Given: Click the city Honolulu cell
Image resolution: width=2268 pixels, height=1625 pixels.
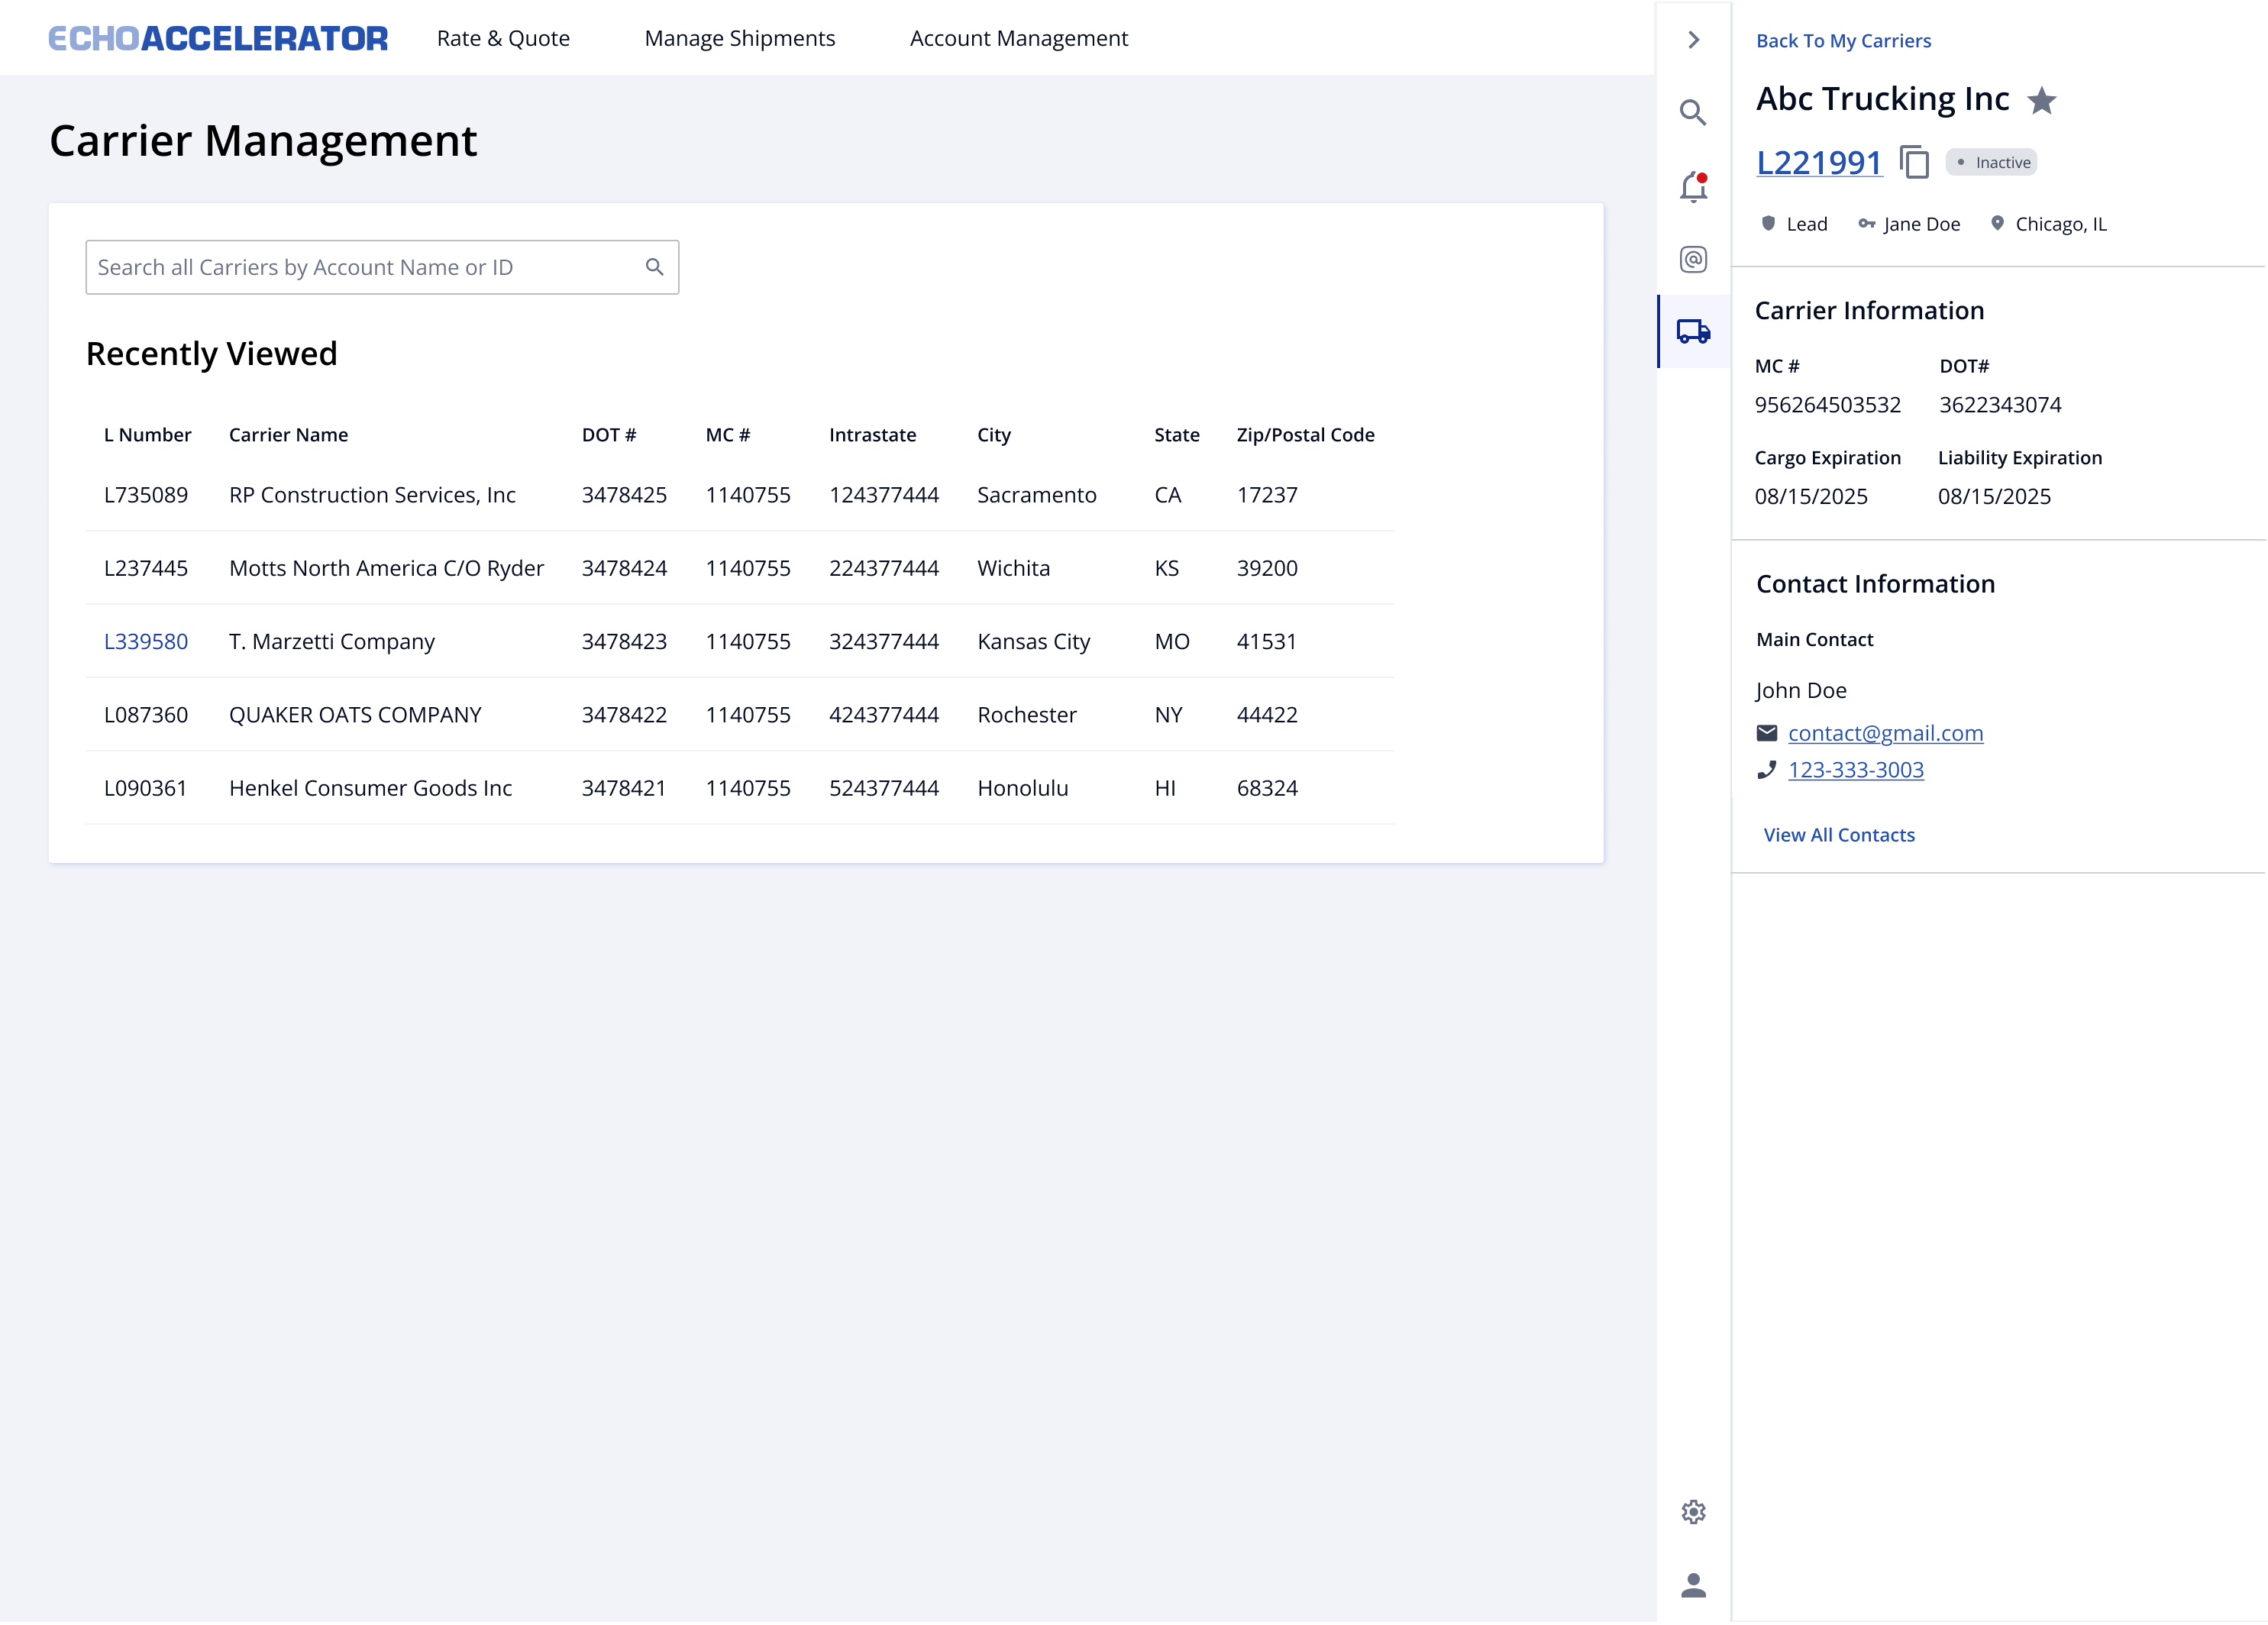Looking at the screenshot, I should point(1022,788).
